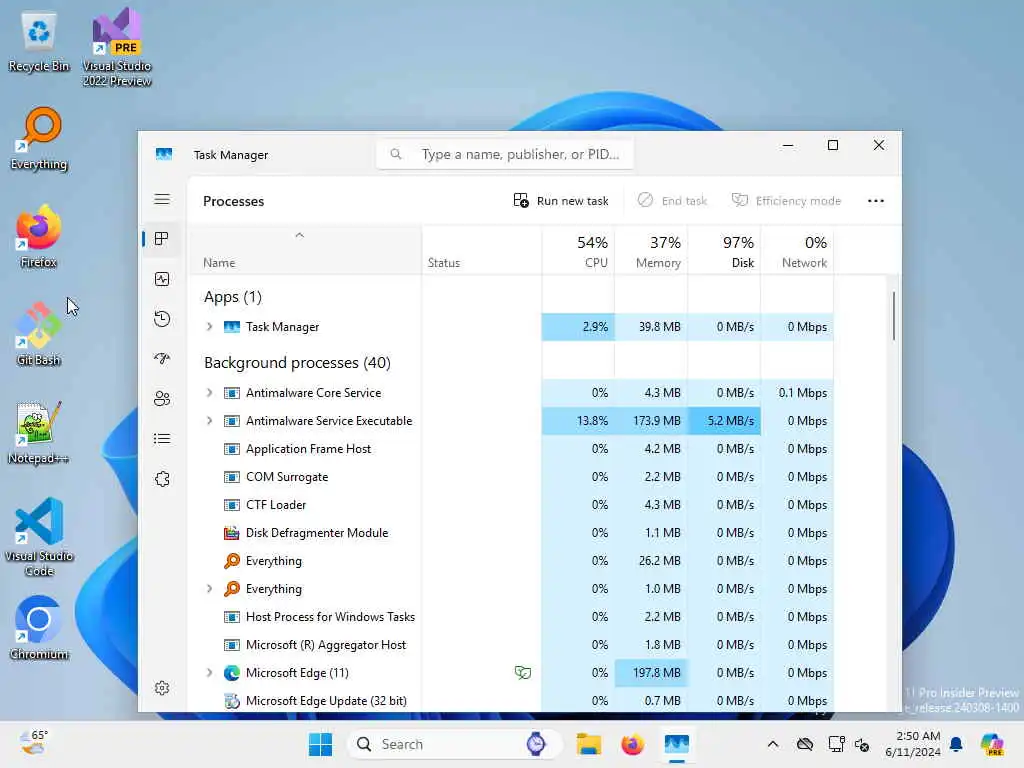Select Visual Studio Code desktop shortcut
The height and width of the screenshot is (768, 1024).
pos(39,537)
